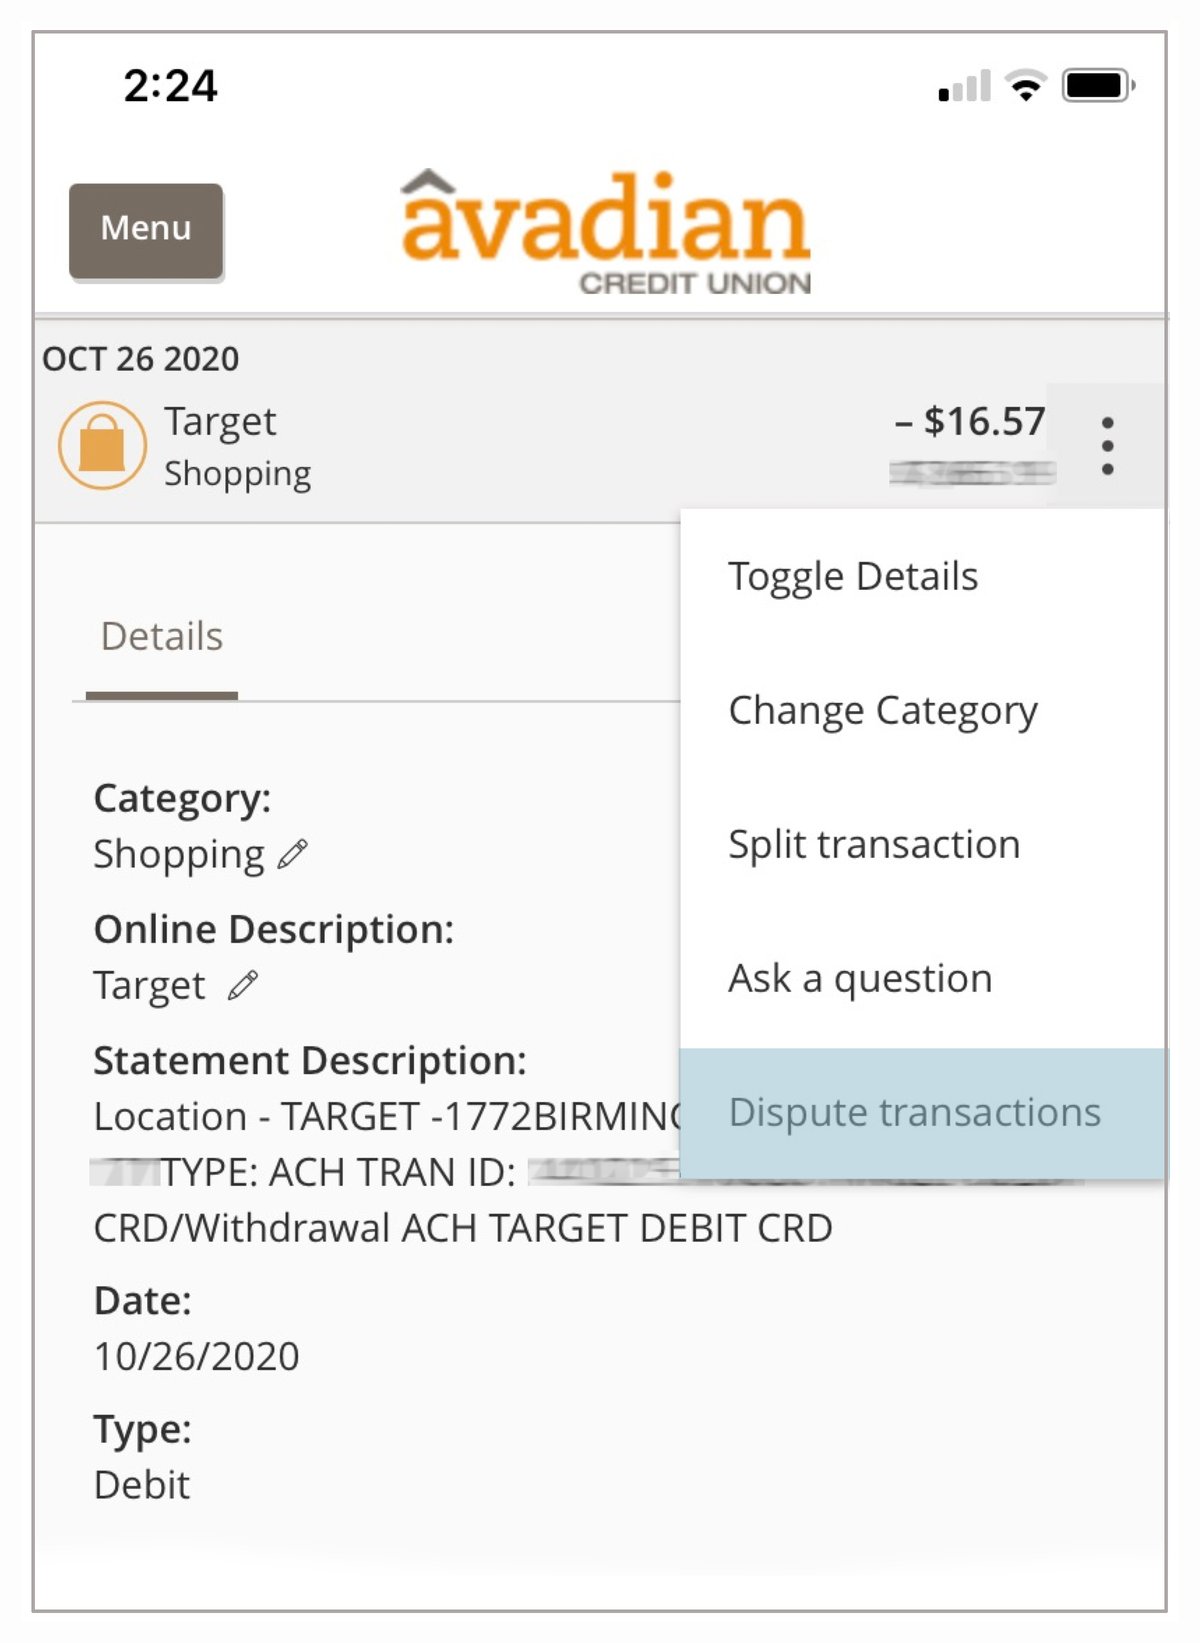This screenshot has width=1200, height=1643.
Task: Switch to the Details tab
Action: click(159, 636)
